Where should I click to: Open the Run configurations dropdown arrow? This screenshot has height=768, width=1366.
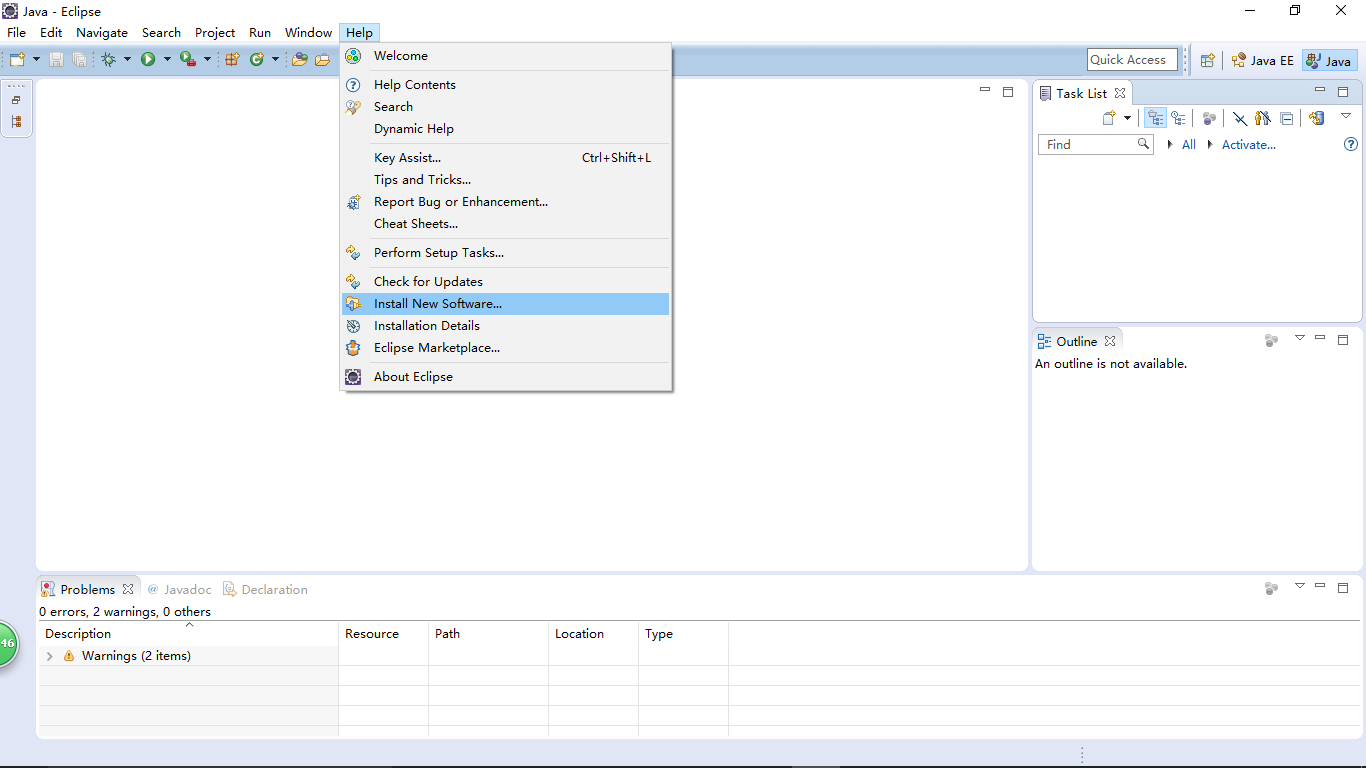point(167,60)
